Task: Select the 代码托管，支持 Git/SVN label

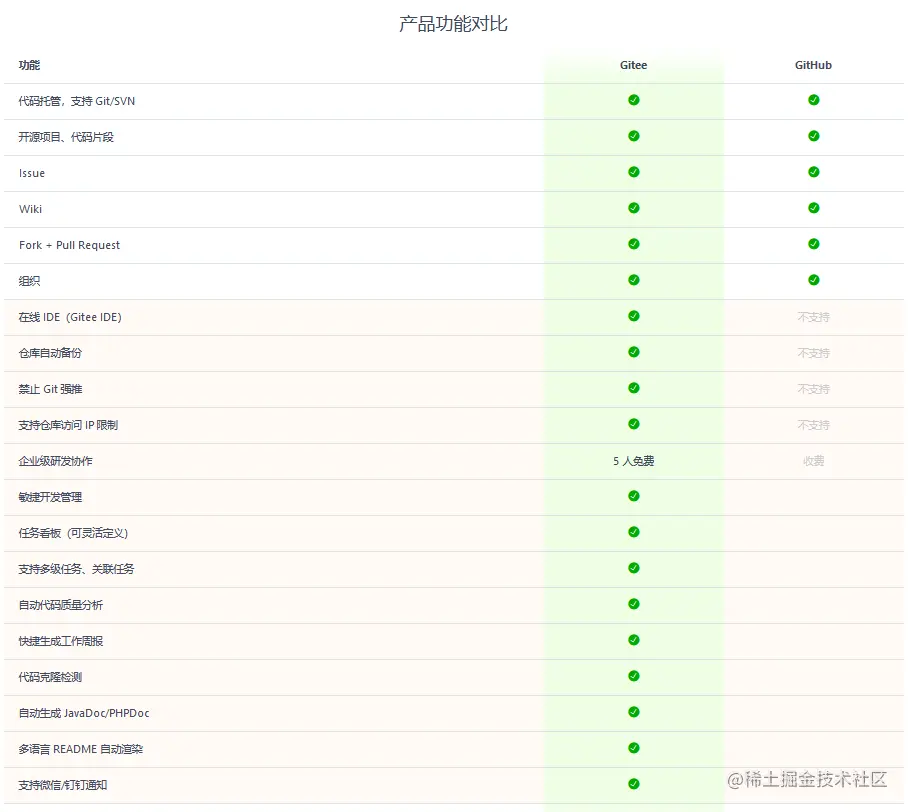Action: point(77,101)
